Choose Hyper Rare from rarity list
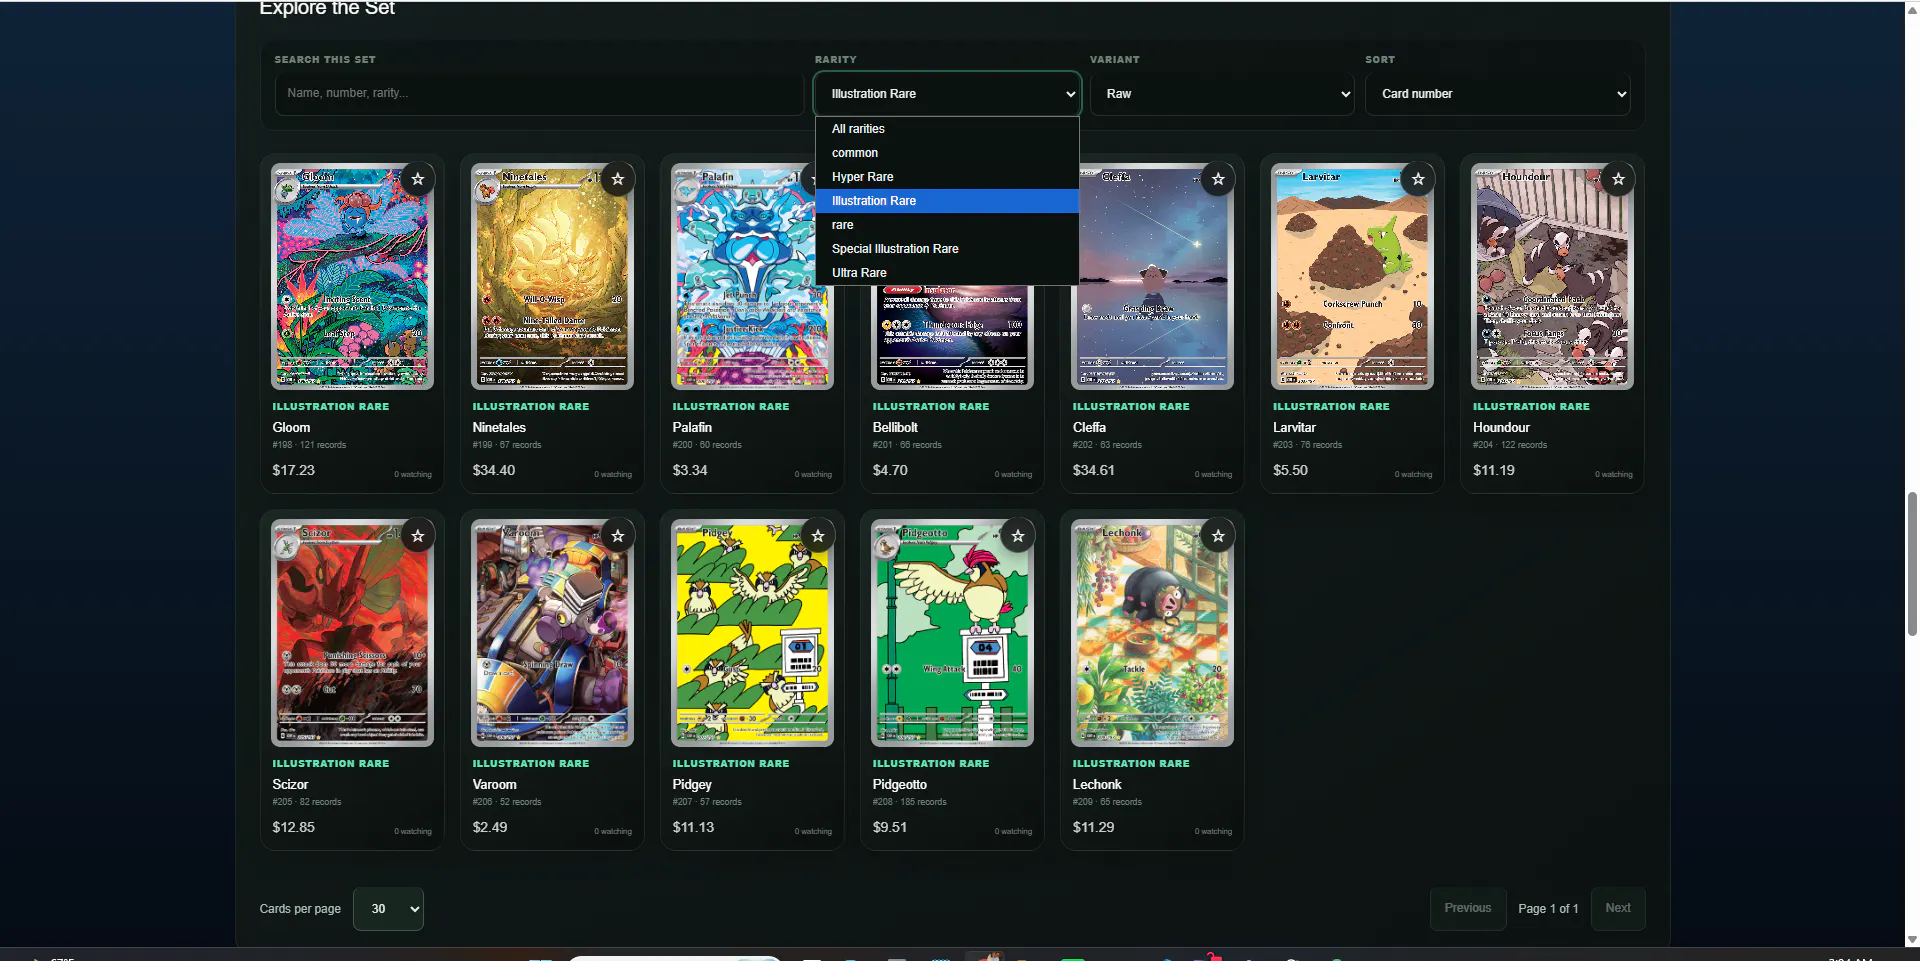The height and width of the screenshot is (961, 1920). [947, 177]
